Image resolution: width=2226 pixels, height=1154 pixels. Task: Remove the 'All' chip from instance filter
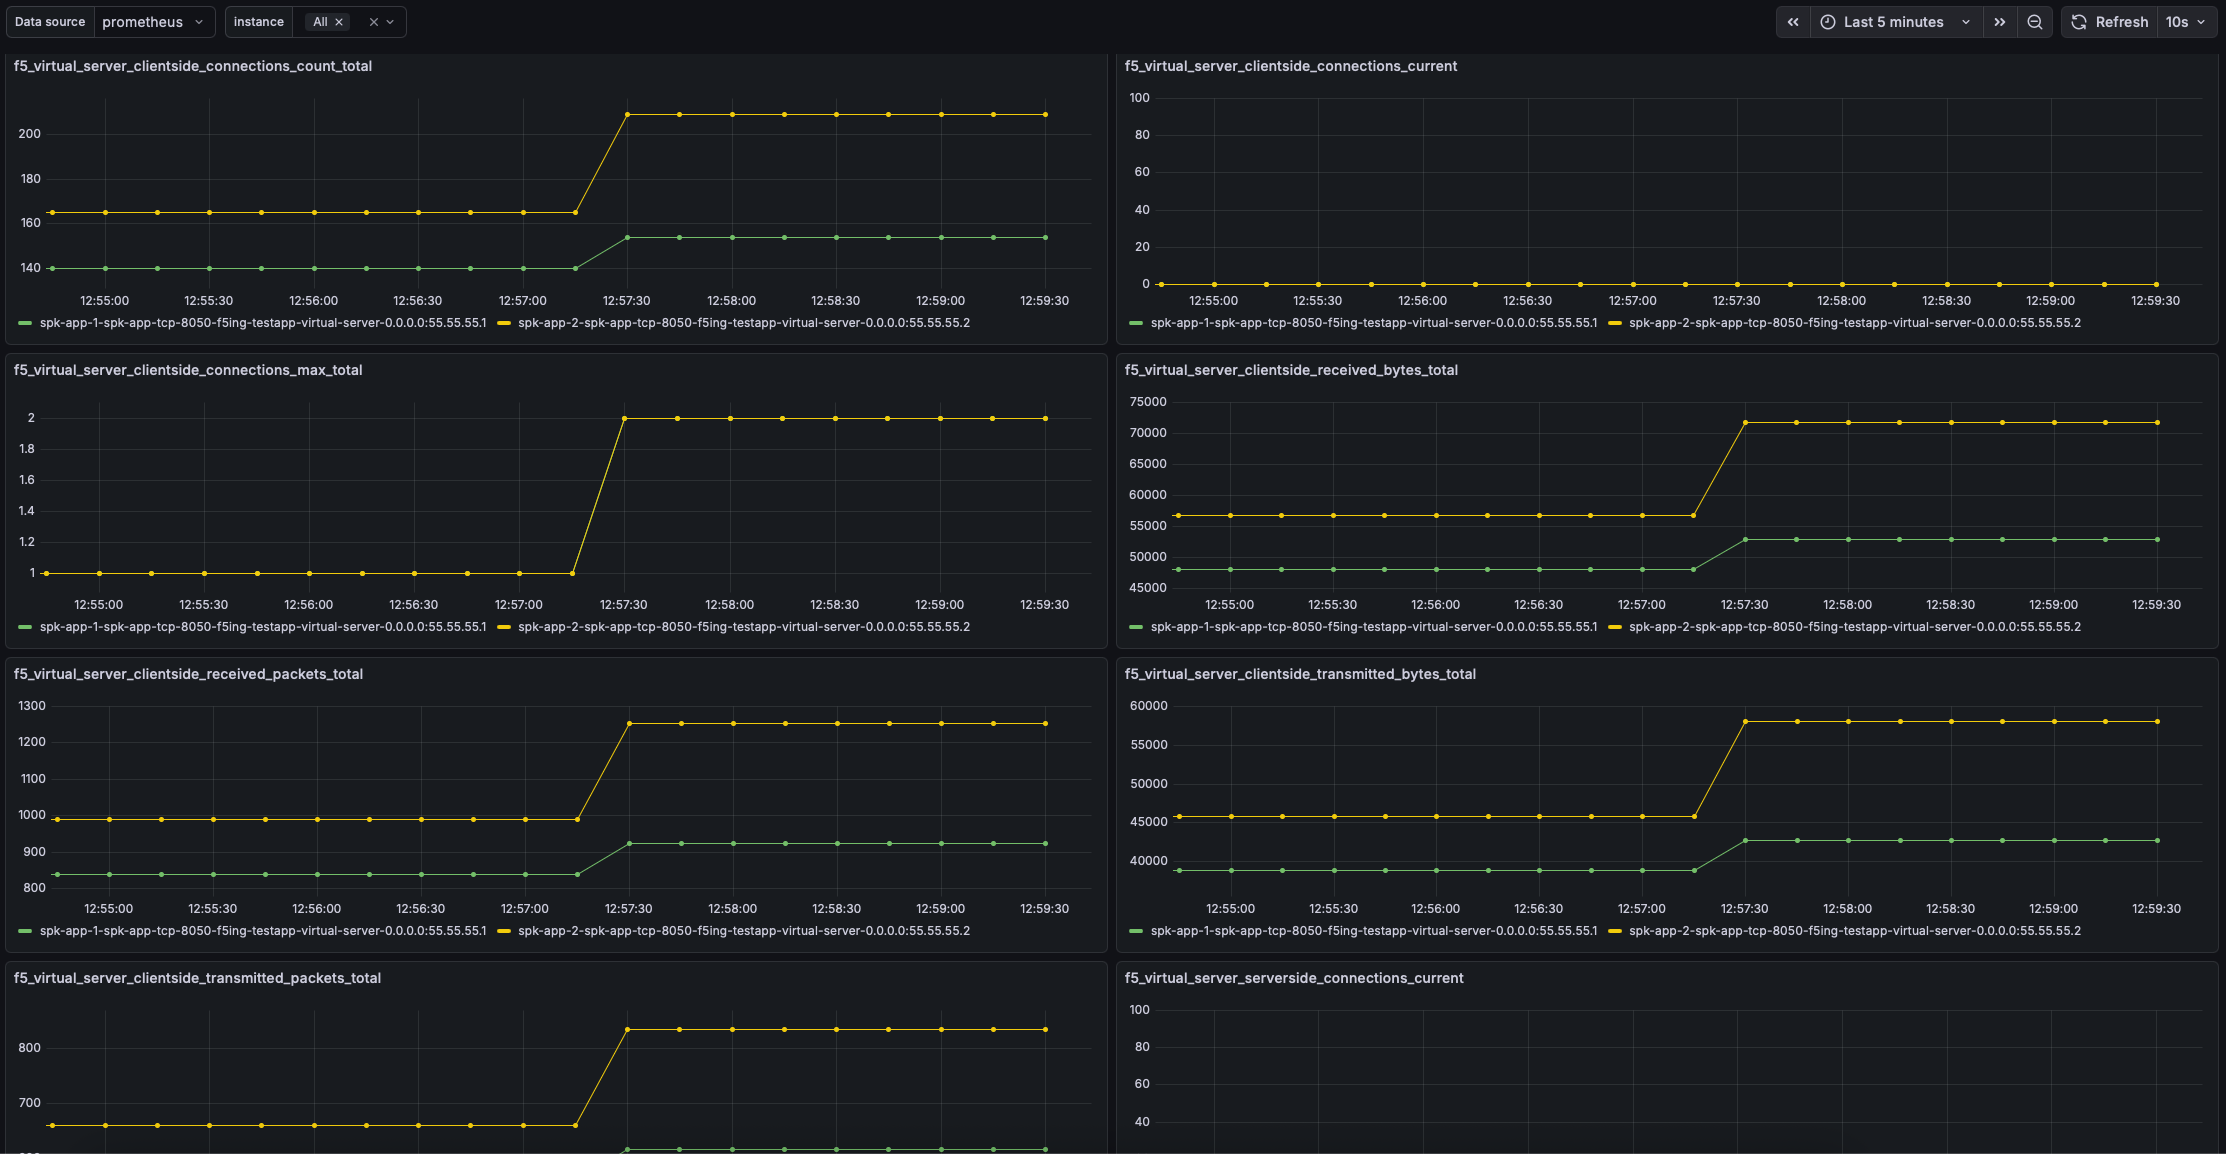click(x=339, y=22)
